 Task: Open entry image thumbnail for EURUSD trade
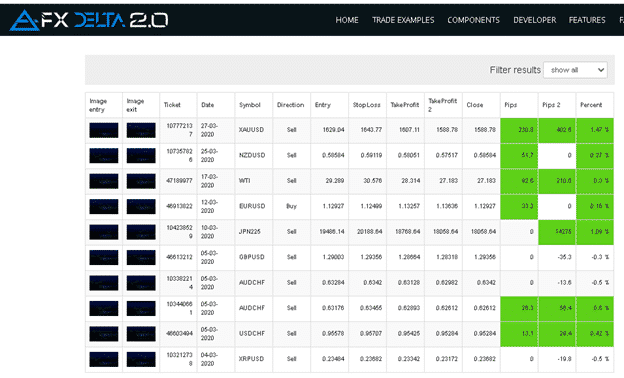click(103, 207)
